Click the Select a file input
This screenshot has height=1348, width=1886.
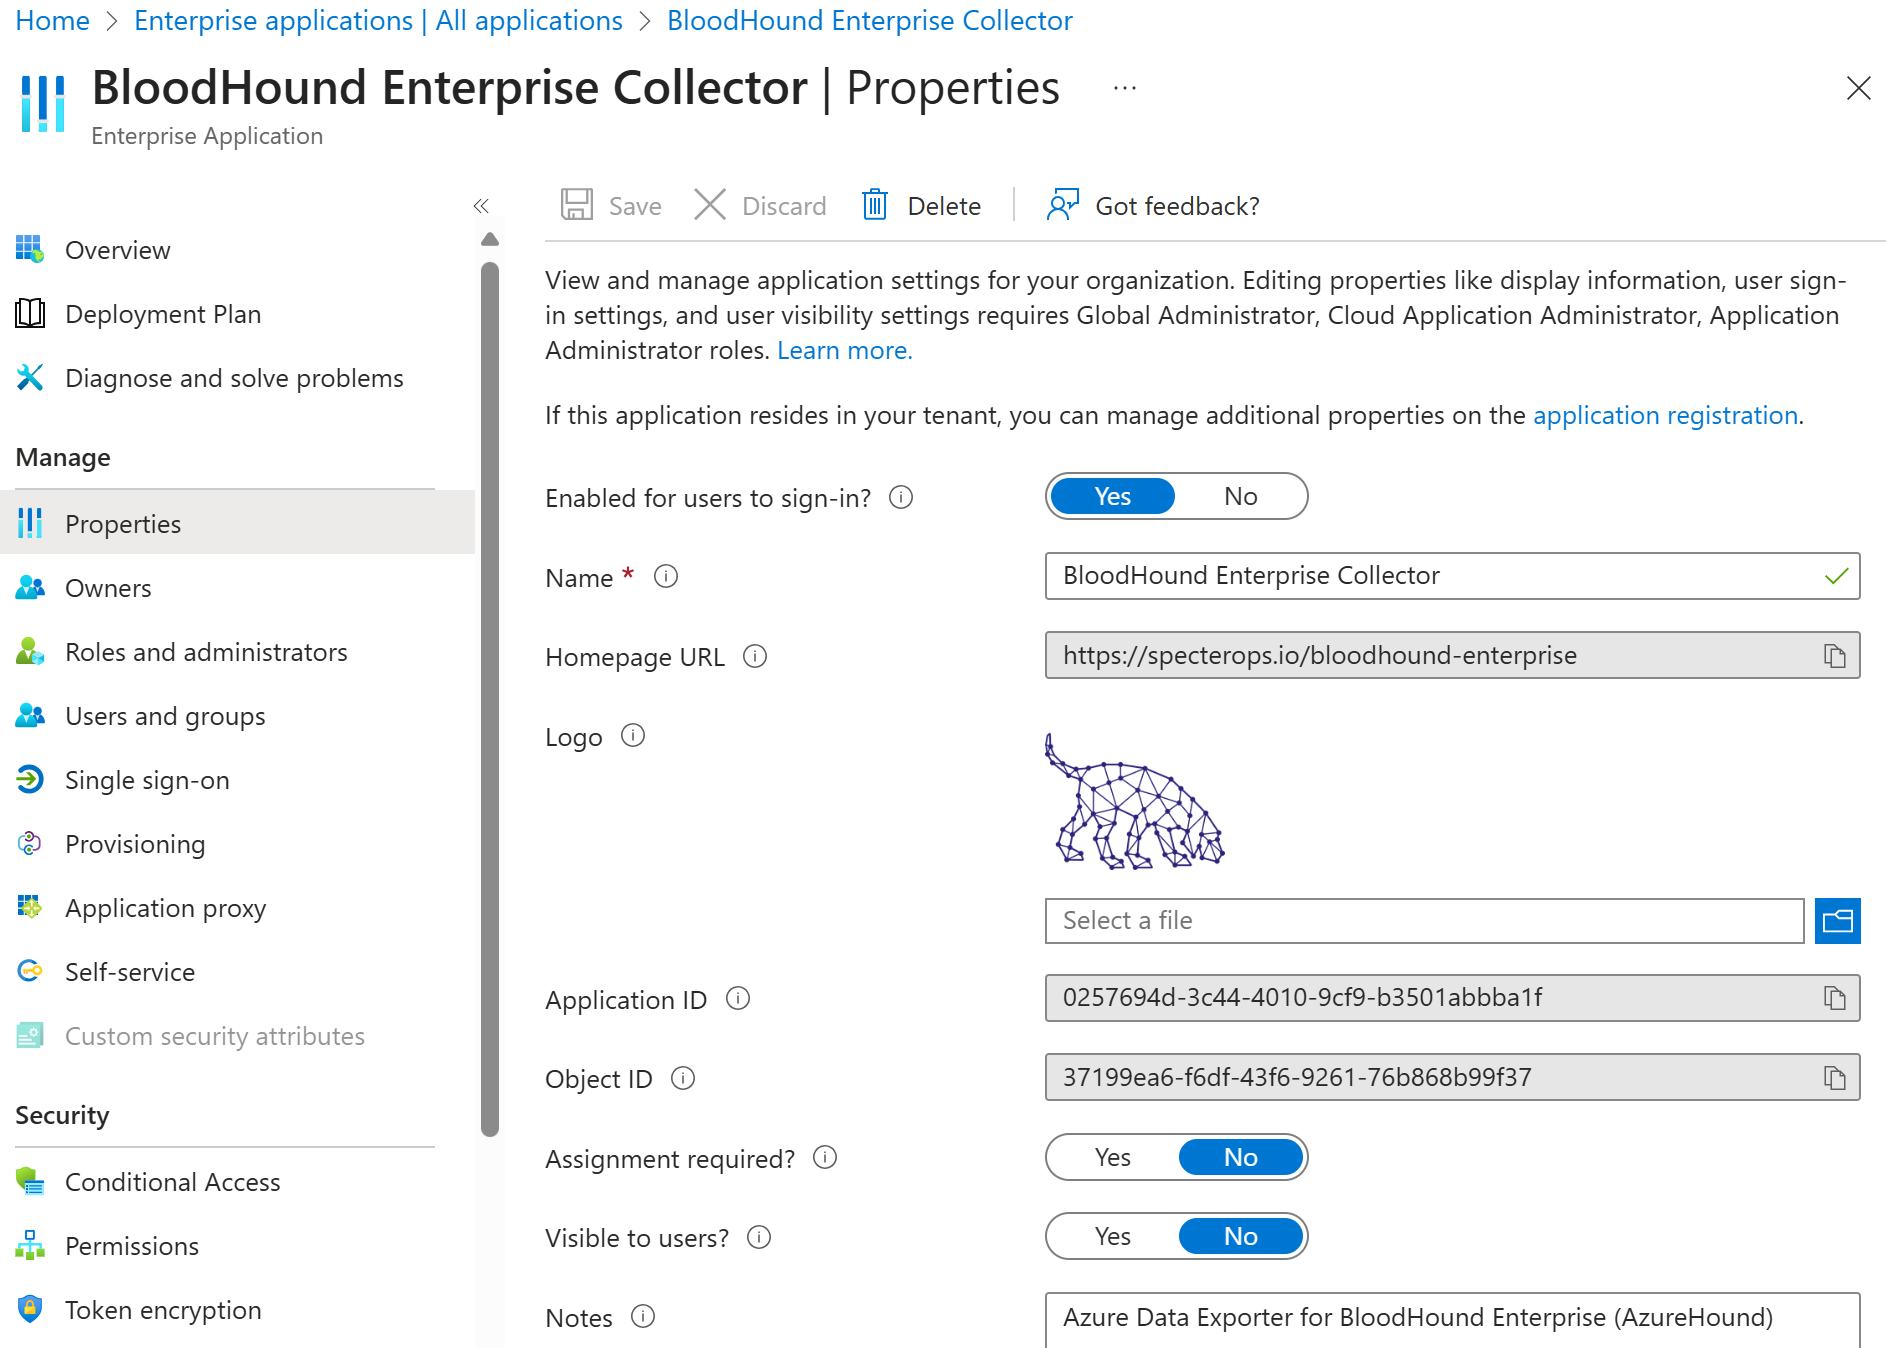[x=1424, y=921]
